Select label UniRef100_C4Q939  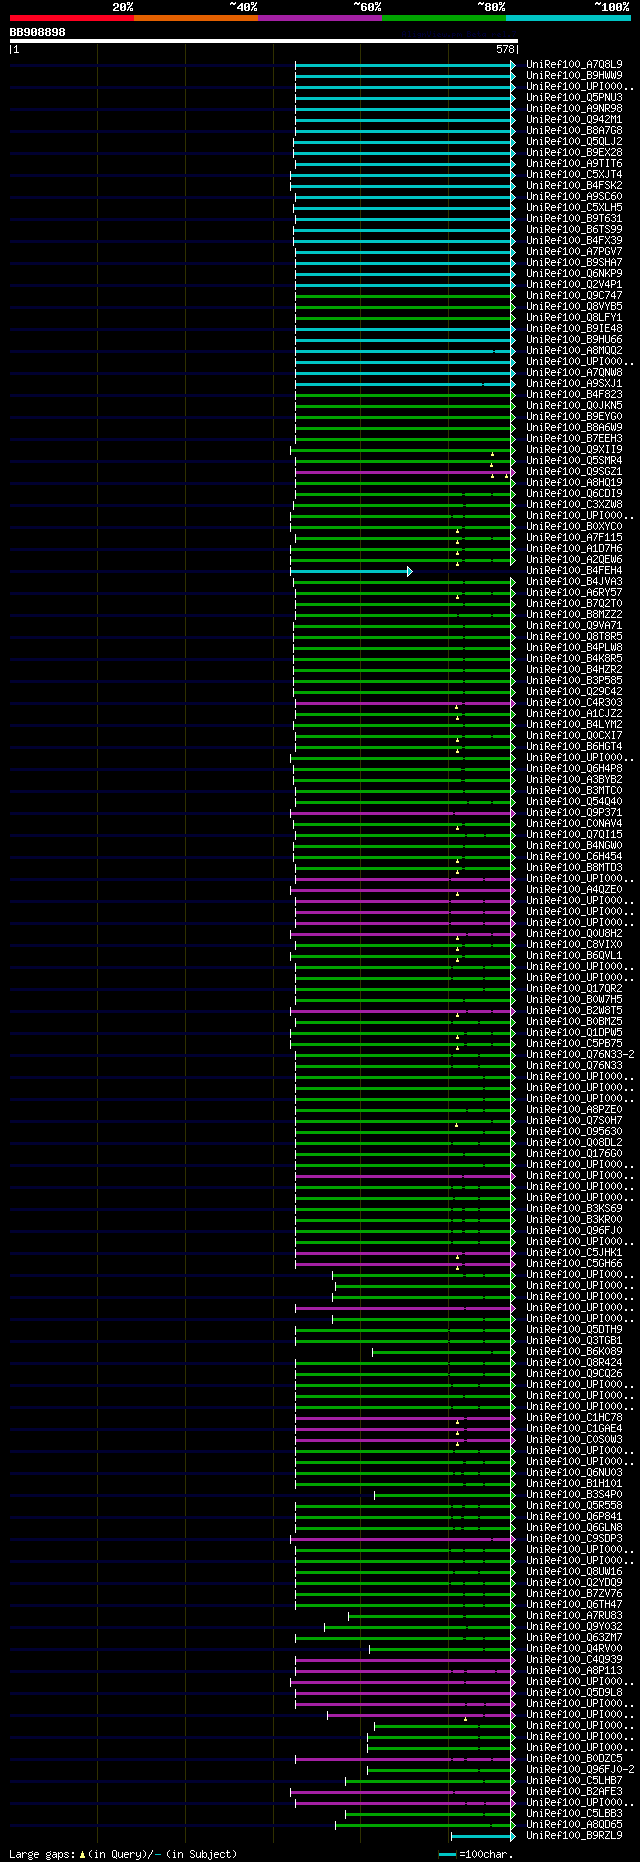click(x=574, y=1659)
